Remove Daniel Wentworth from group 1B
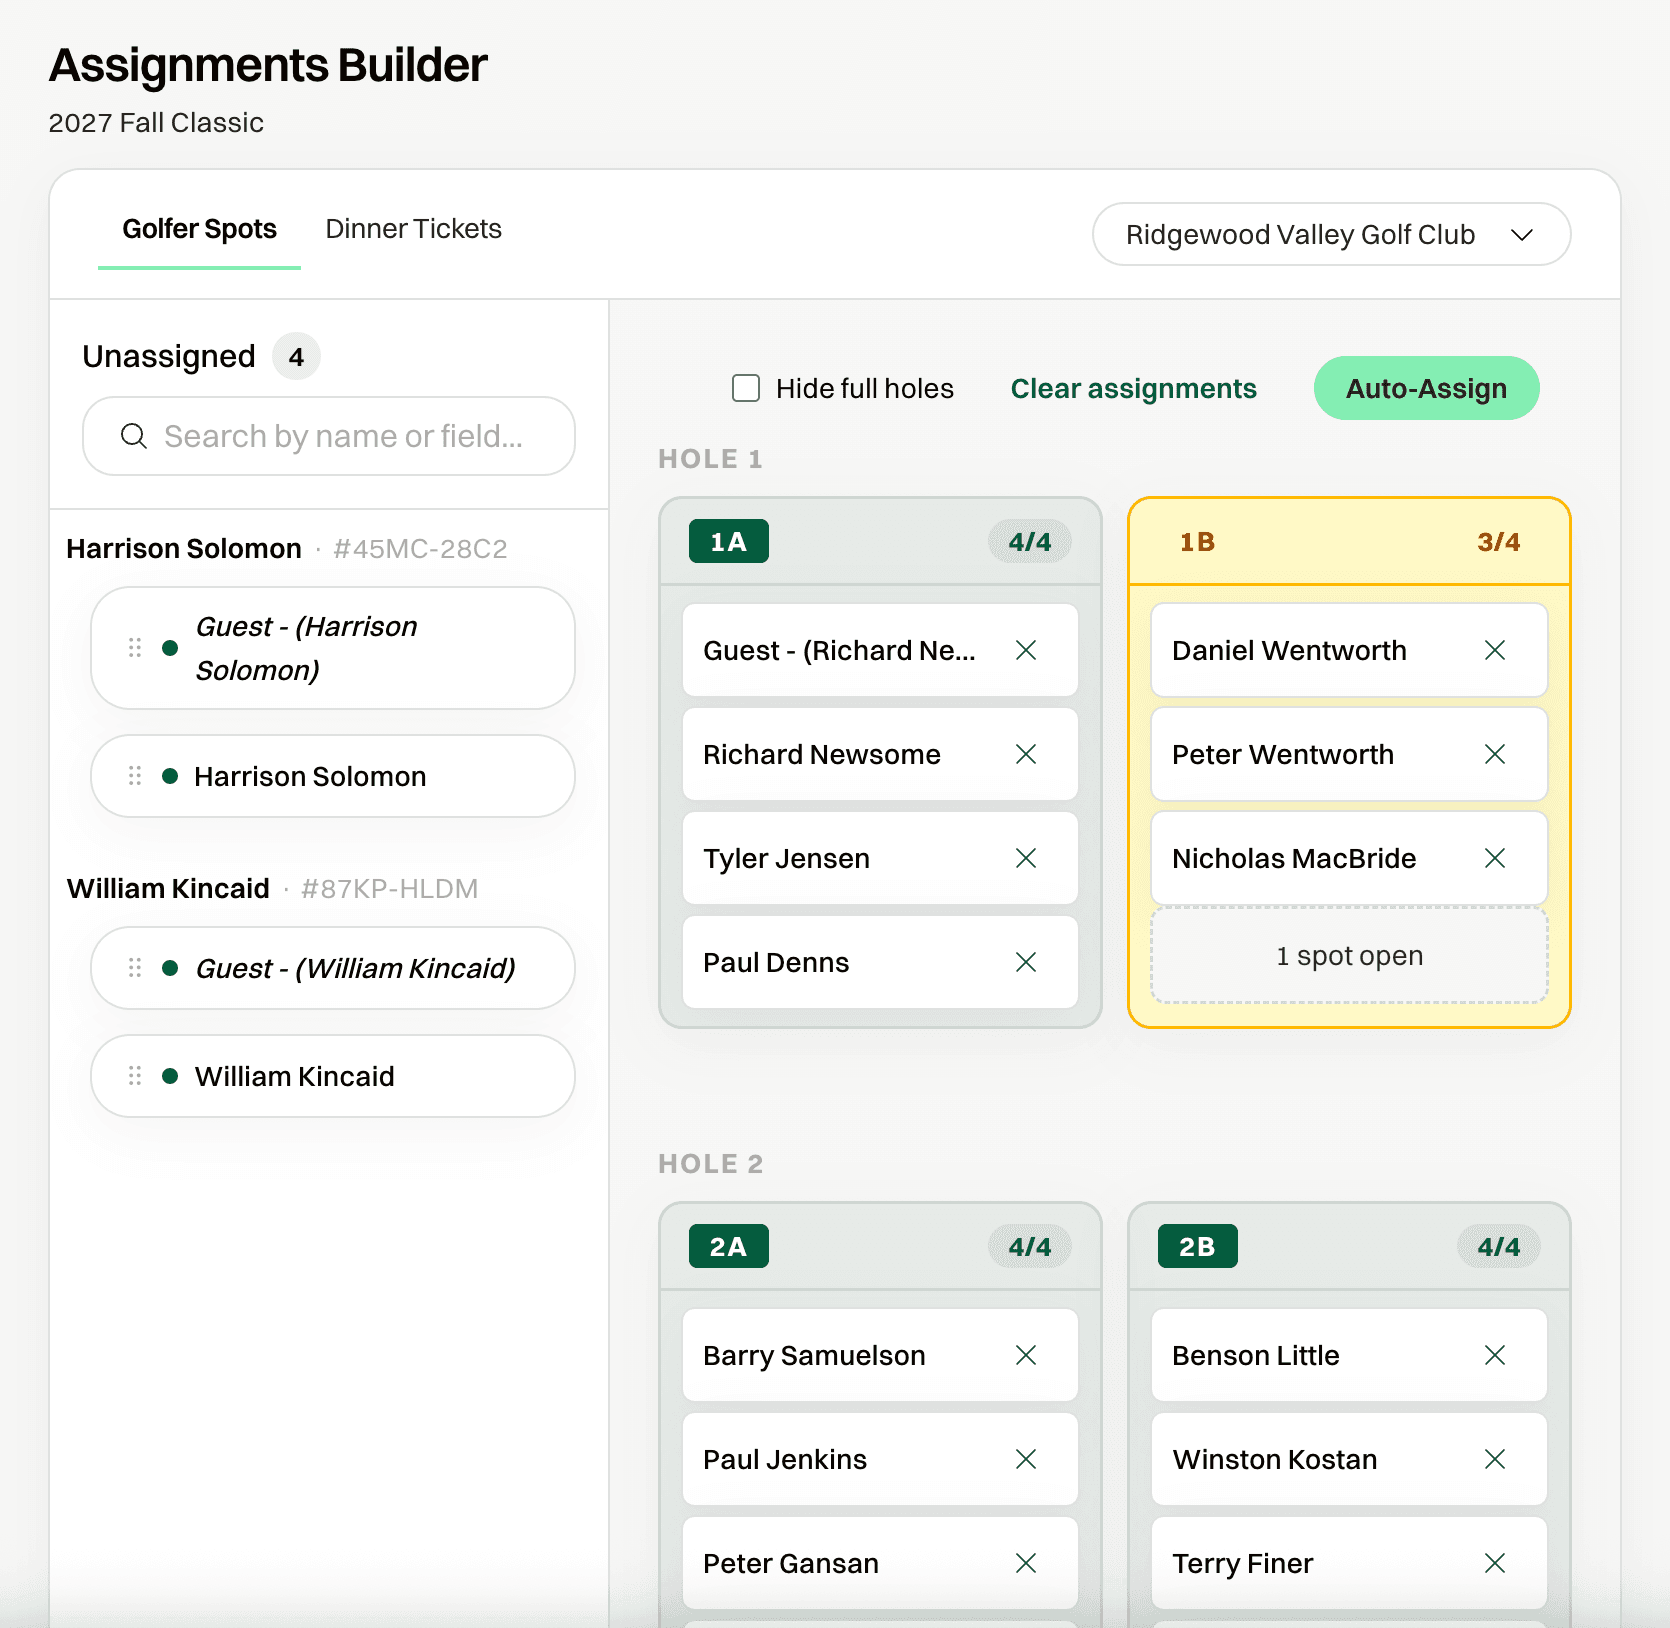Image resolution: width=1670 pixels, height=1628 pixels. pos(1495,651)
